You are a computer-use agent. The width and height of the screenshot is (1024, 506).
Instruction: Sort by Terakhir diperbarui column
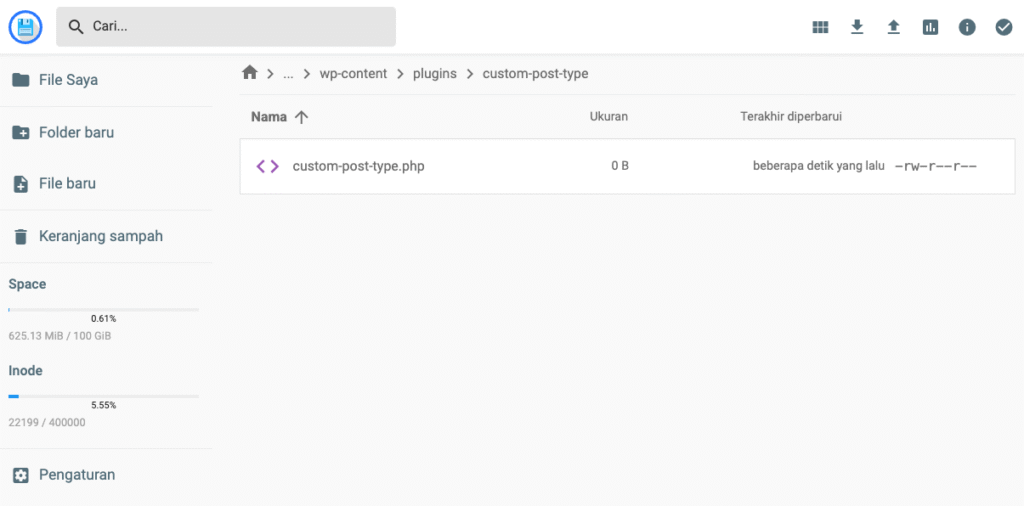(791, 117)
